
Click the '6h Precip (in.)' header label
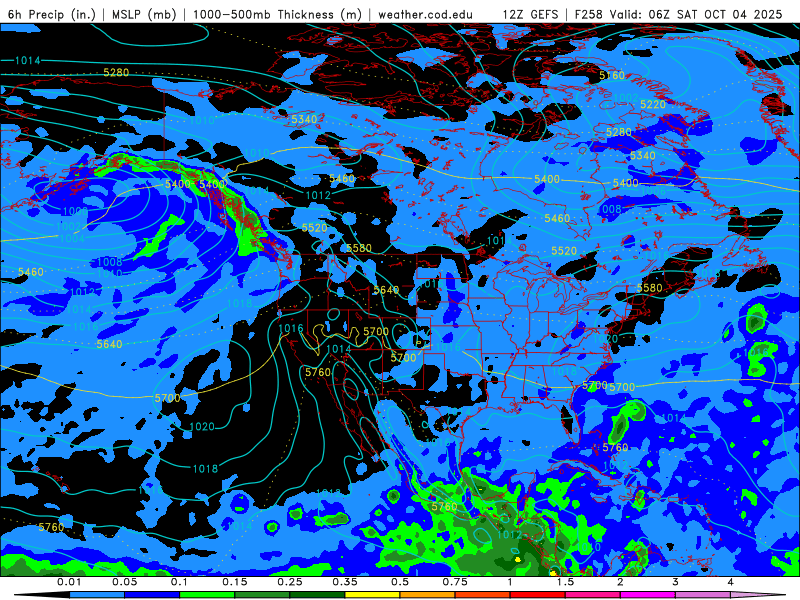pos(52,14)
